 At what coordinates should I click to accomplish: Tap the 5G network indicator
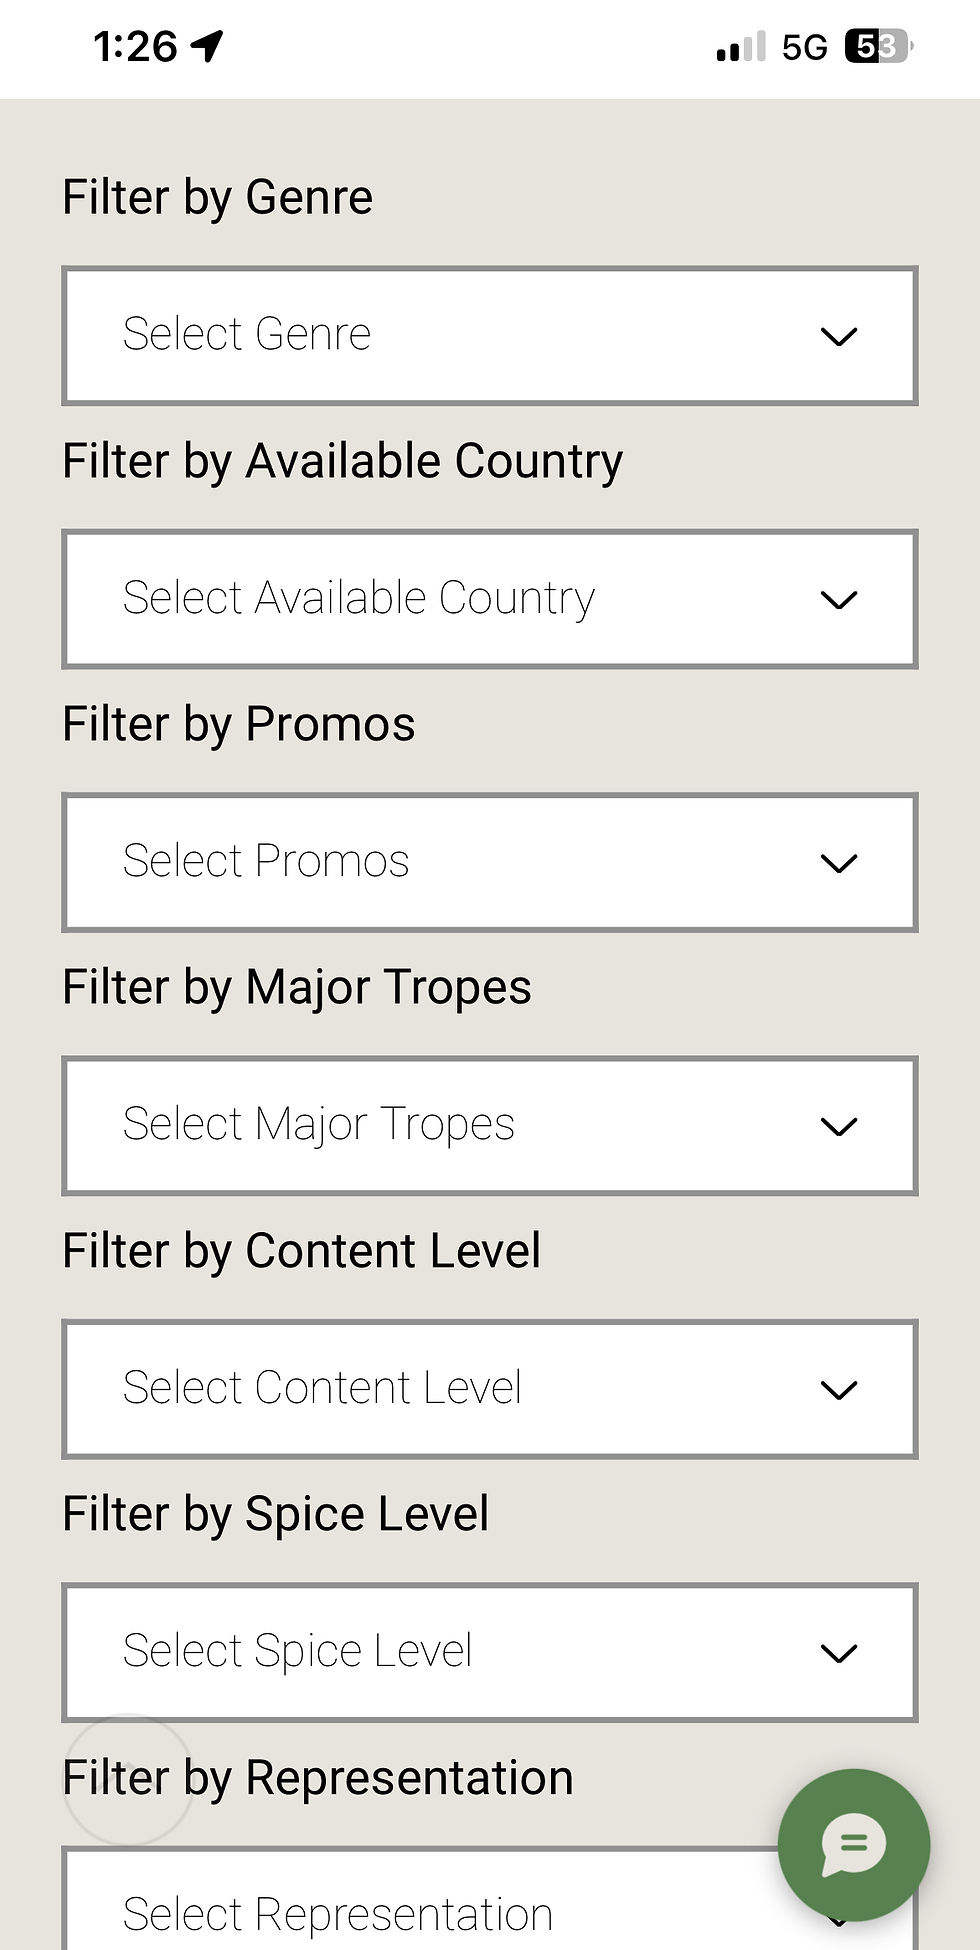[x=804, y=47]
